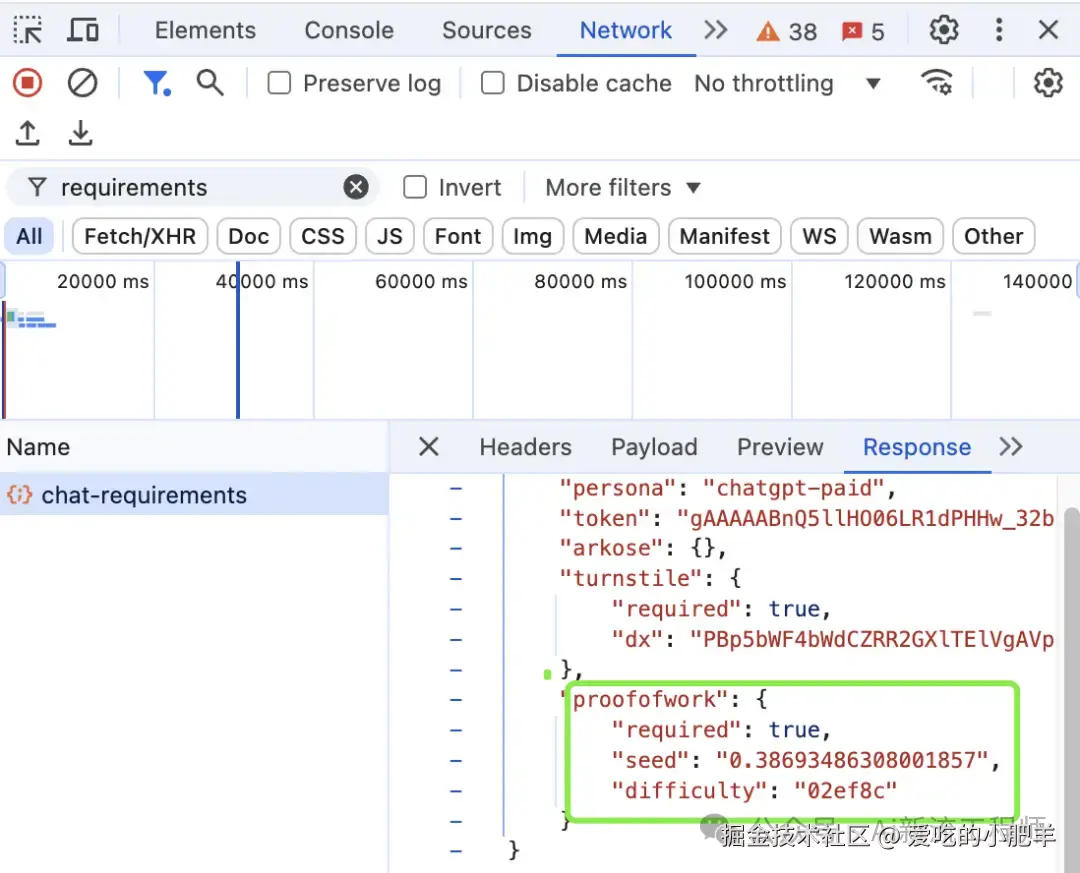Click the "difficulty" value line
The height and width of the screenshot is (873, 1080).
(x=754, y=790)
